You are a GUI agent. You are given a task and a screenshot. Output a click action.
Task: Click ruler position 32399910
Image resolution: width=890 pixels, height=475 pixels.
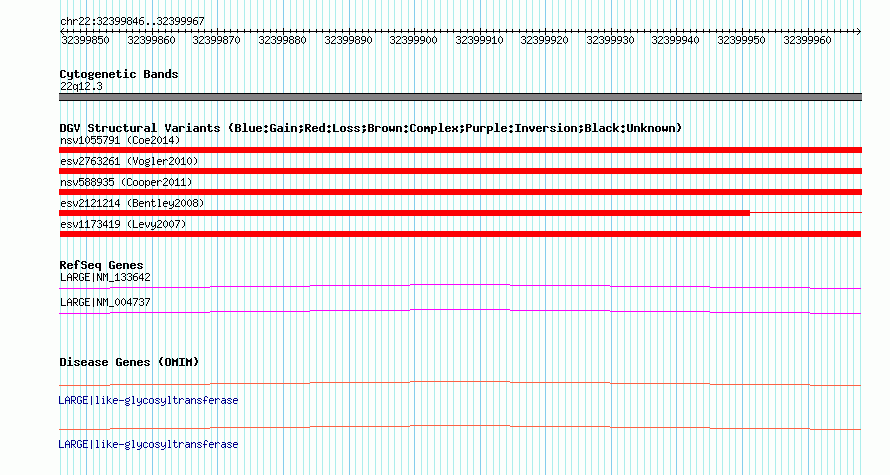point(479,40)
